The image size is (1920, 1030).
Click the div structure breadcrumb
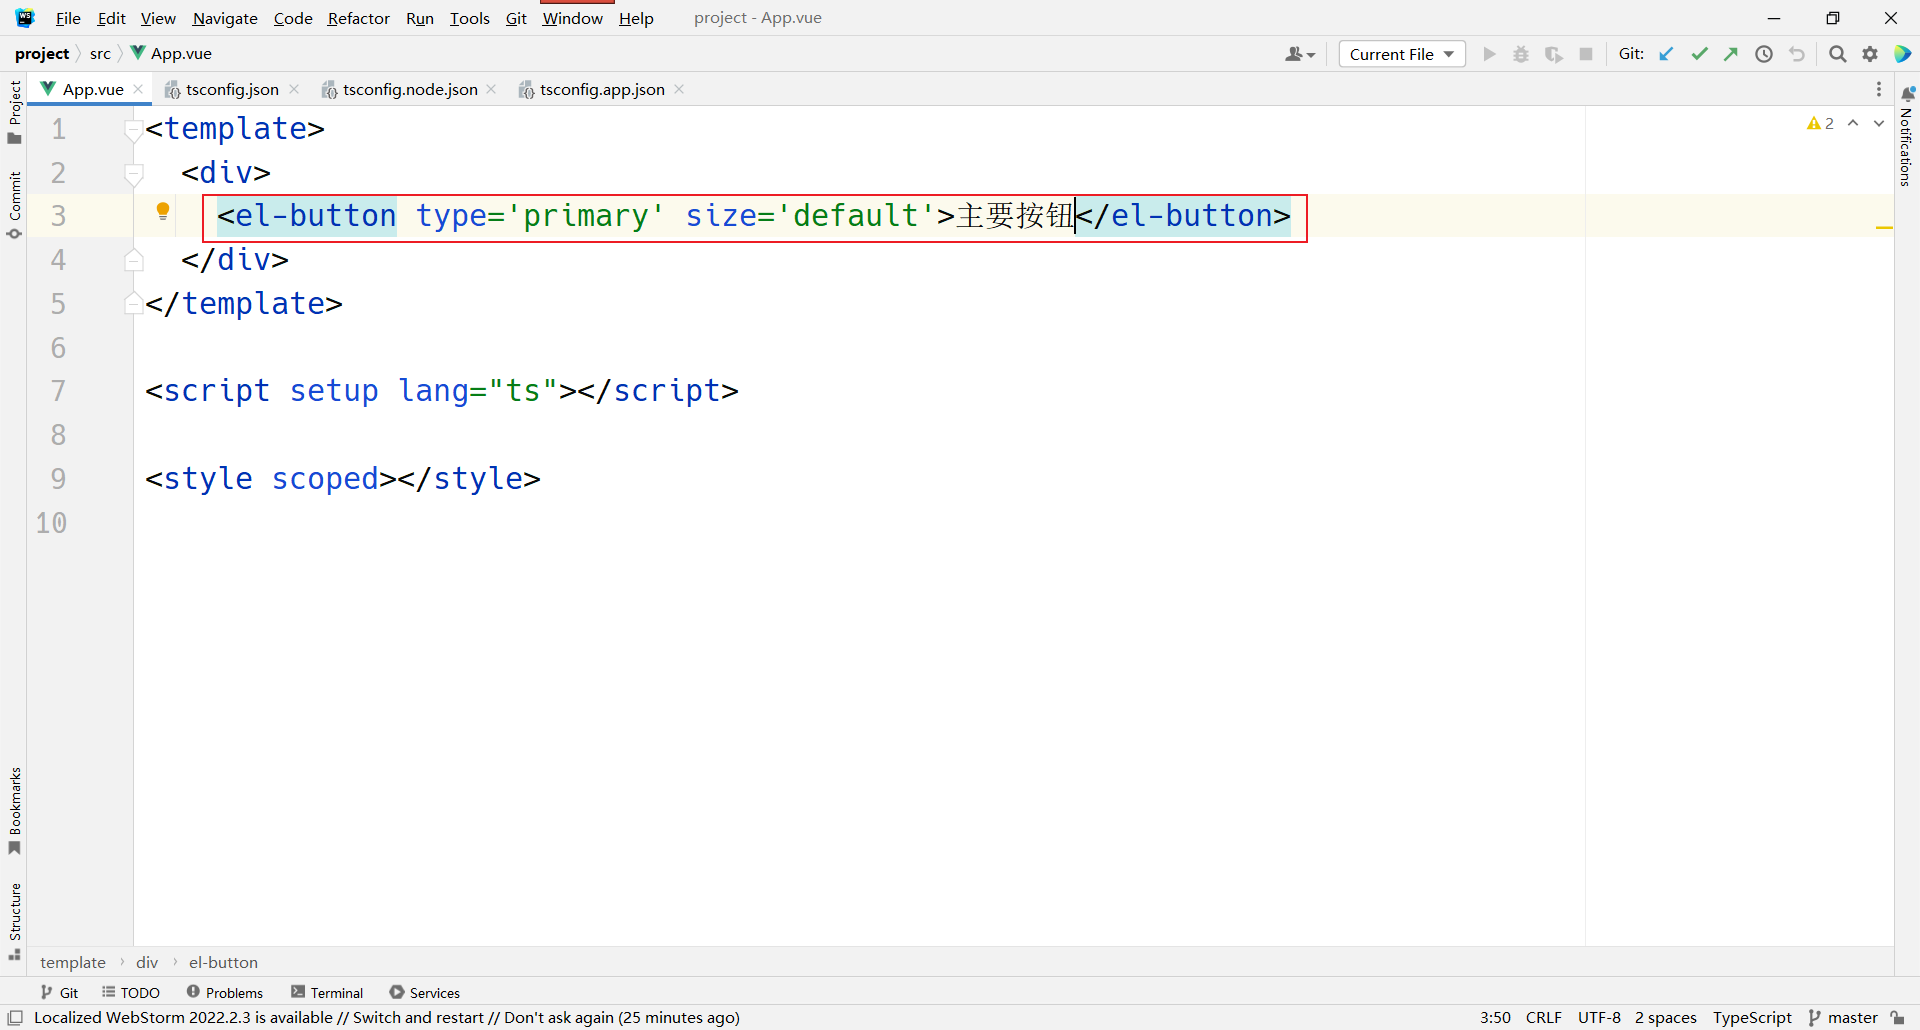147,962
